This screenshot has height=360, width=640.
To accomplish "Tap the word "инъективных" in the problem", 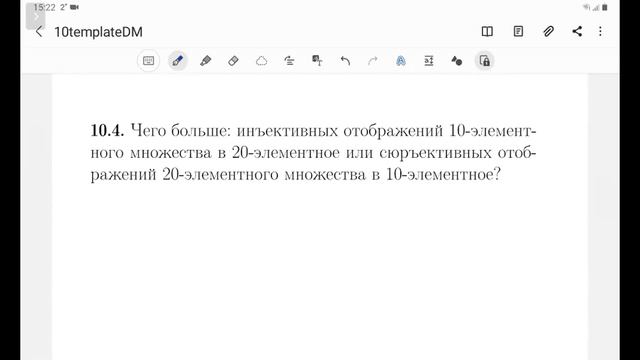I will click(x=287, y=131).
